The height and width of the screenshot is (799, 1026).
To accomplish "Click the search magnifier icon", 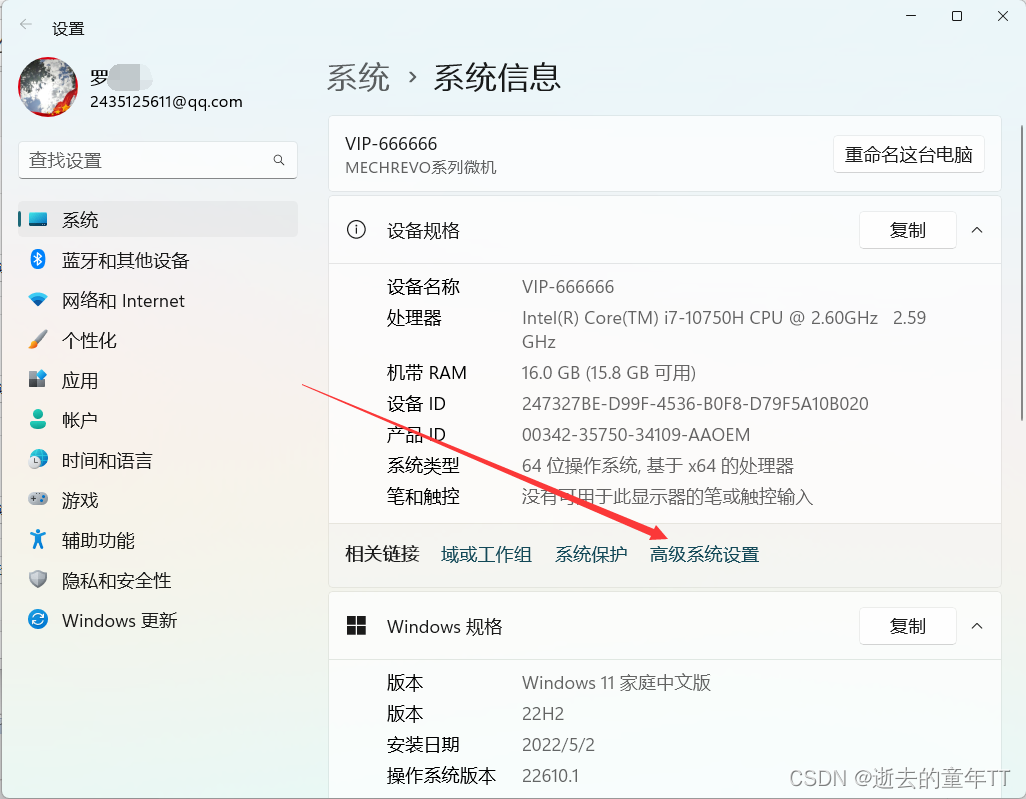I will pos(279,160).
